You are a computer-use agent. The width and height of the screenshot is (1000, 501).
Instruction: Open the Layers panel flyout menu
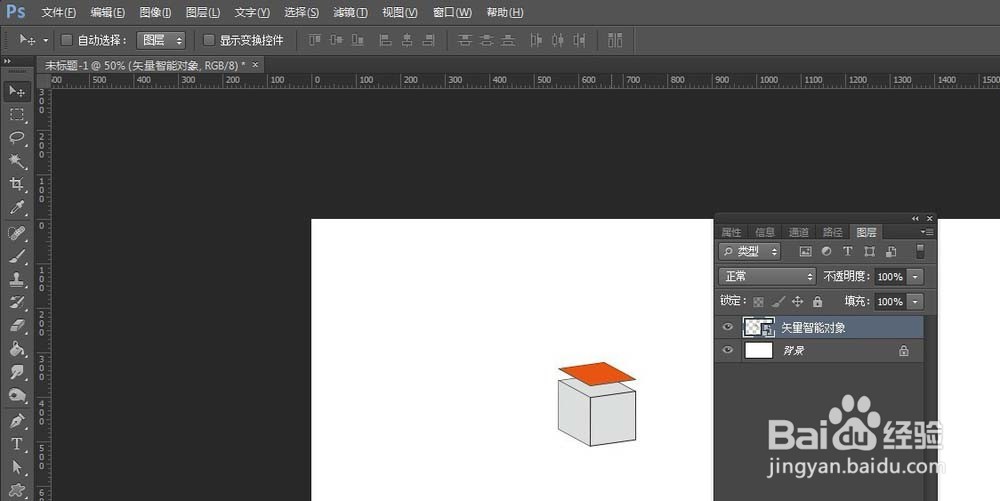click(x=928, y=232)
